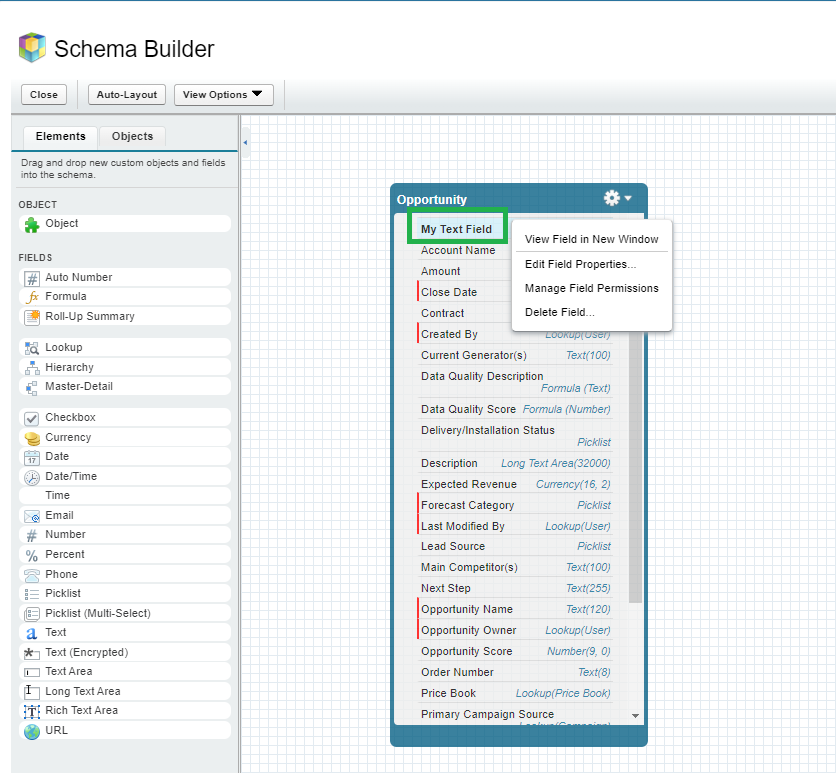The width and height of the screenshot is (836, 773).
Task: Click the Opportunity field list down arrow
Action: point(635,715)
